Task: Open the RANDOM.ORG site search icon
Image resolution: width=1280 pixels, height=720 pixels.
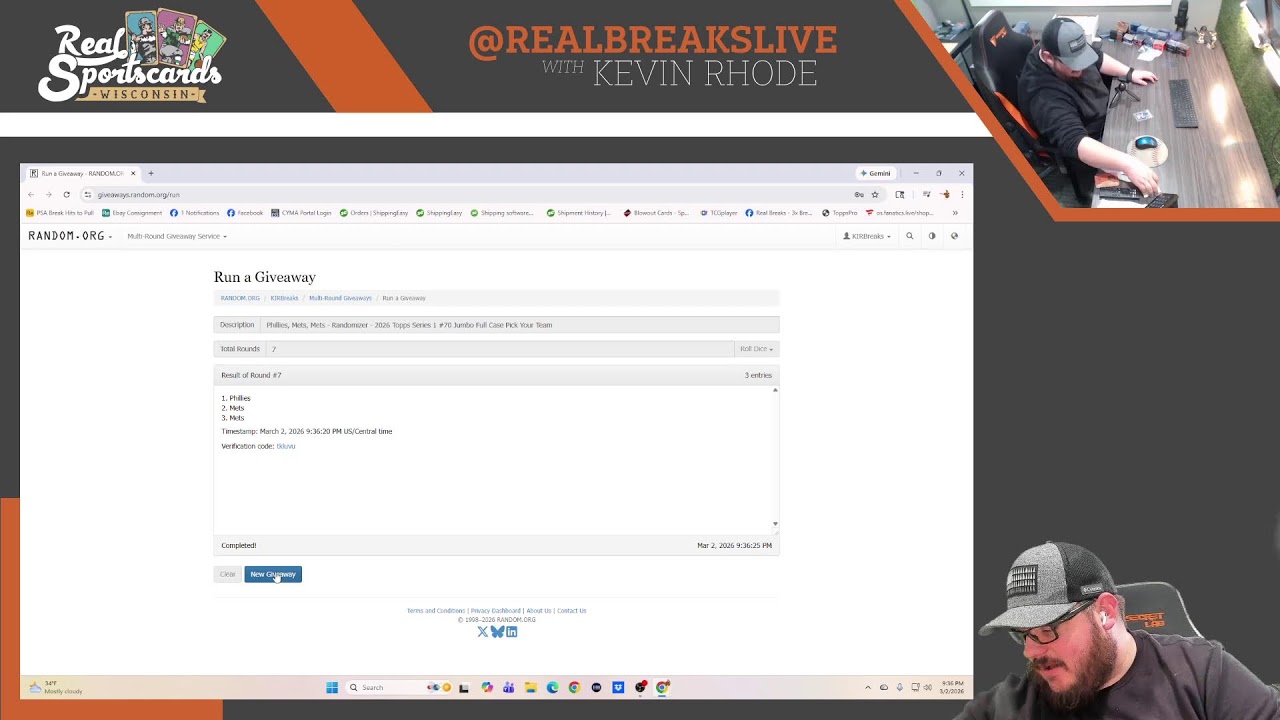Action: (x=910, y=236)
